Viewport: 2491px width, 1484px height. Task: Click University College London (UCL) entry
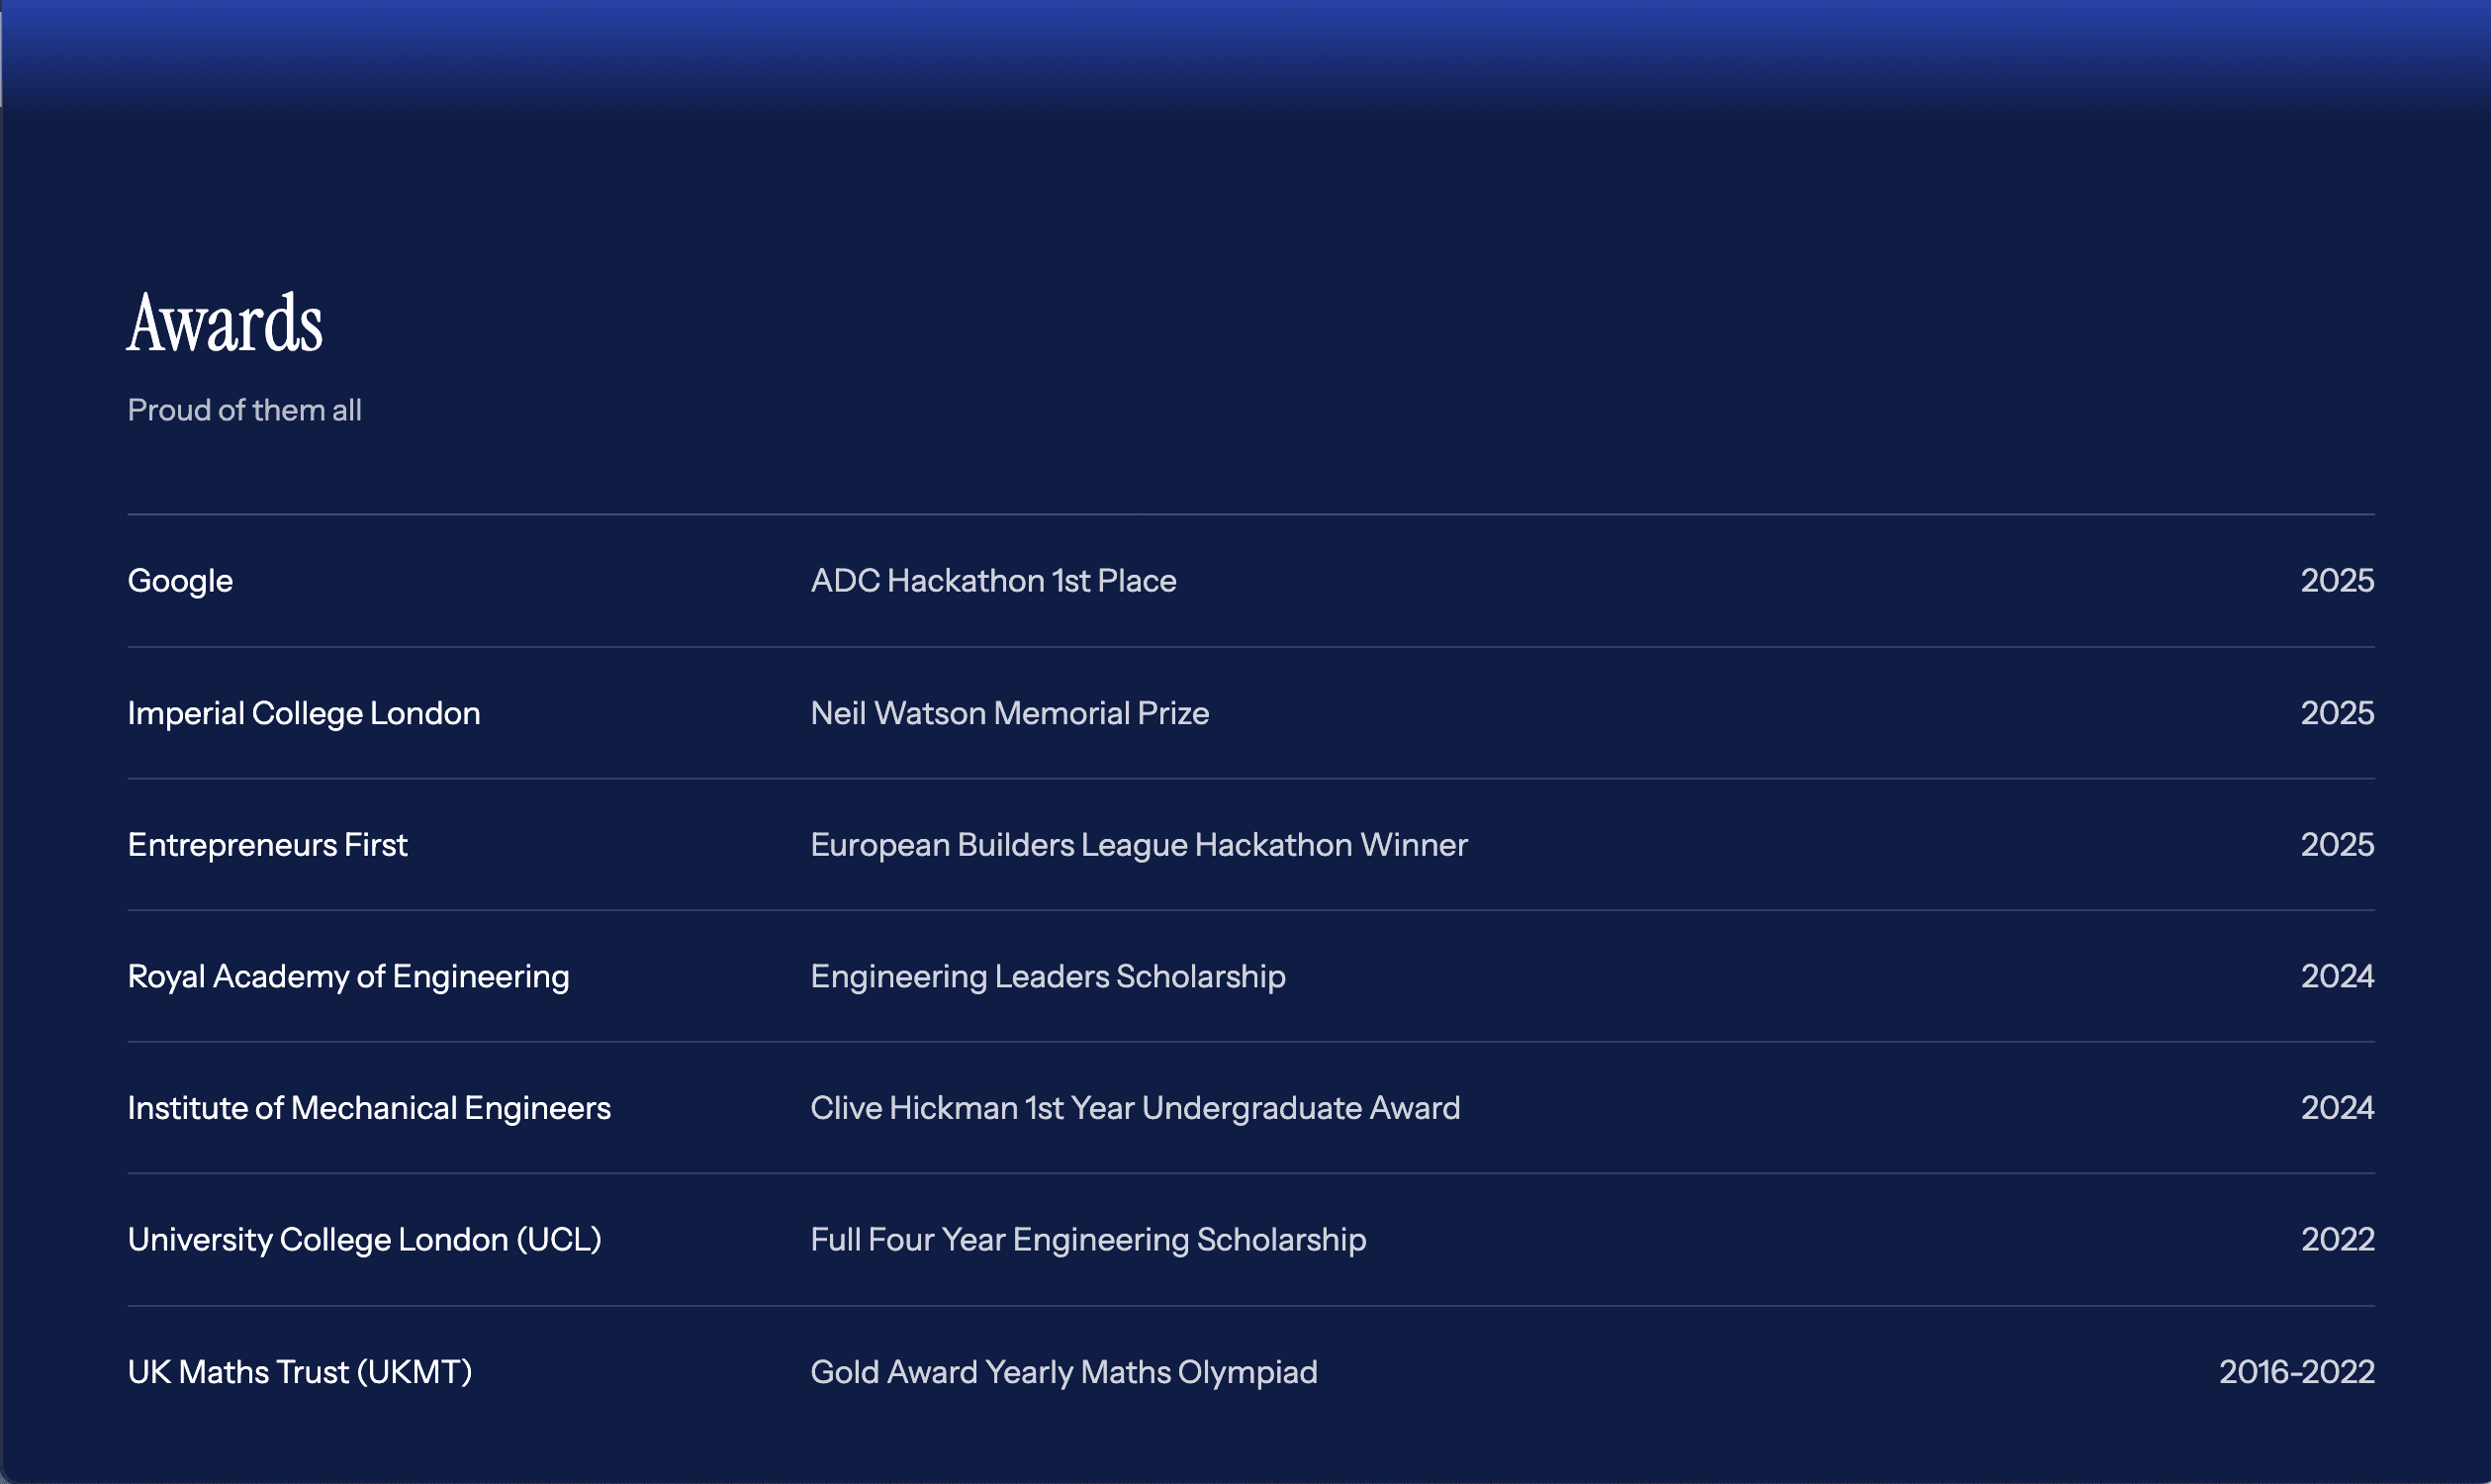click(x=364, y=1240)
